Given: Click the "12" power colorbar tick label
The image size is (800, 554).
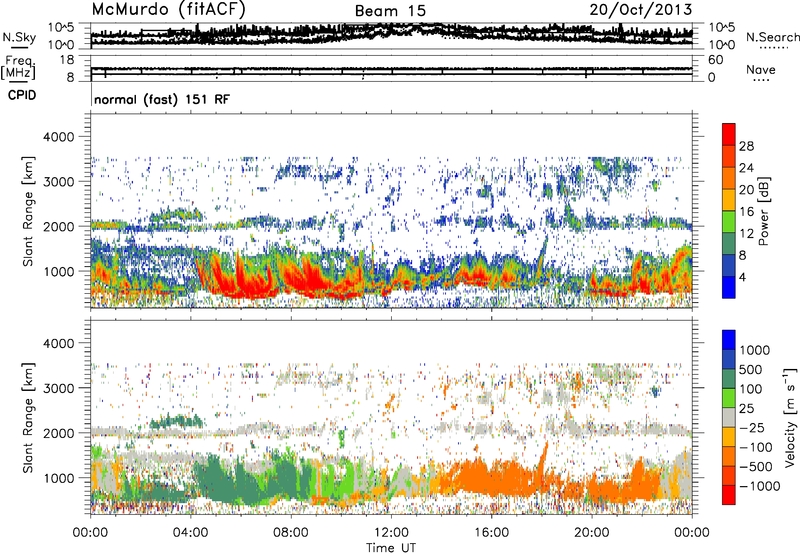Looking at the screenshot, I should click(x=746, y=234).
